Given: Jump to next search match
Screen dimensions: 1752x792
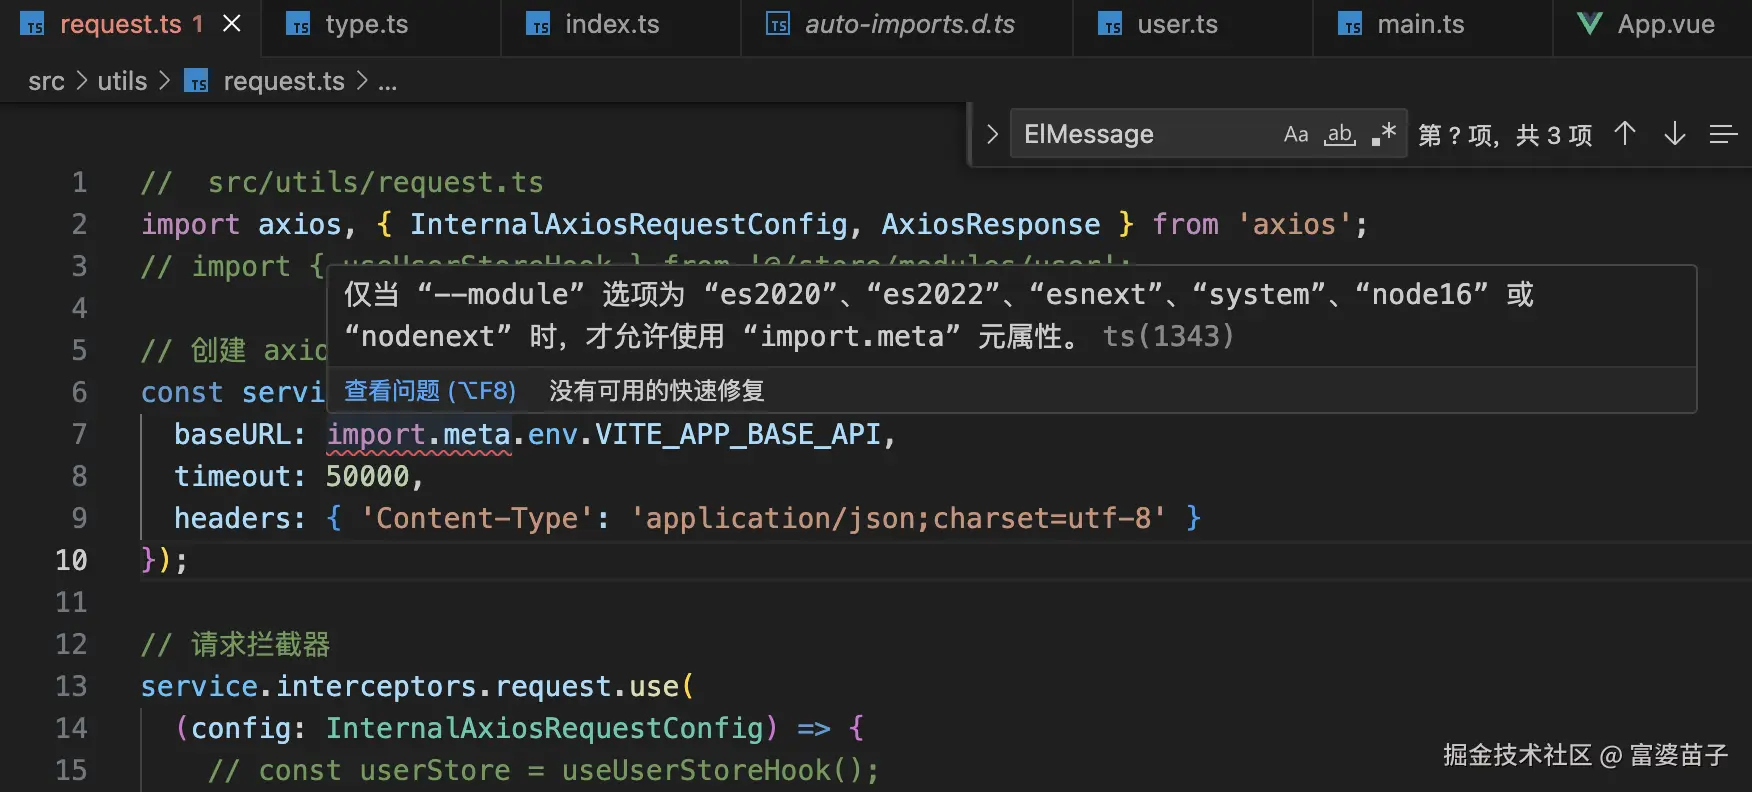Looking at the screenshot, I should (1674, 134).
